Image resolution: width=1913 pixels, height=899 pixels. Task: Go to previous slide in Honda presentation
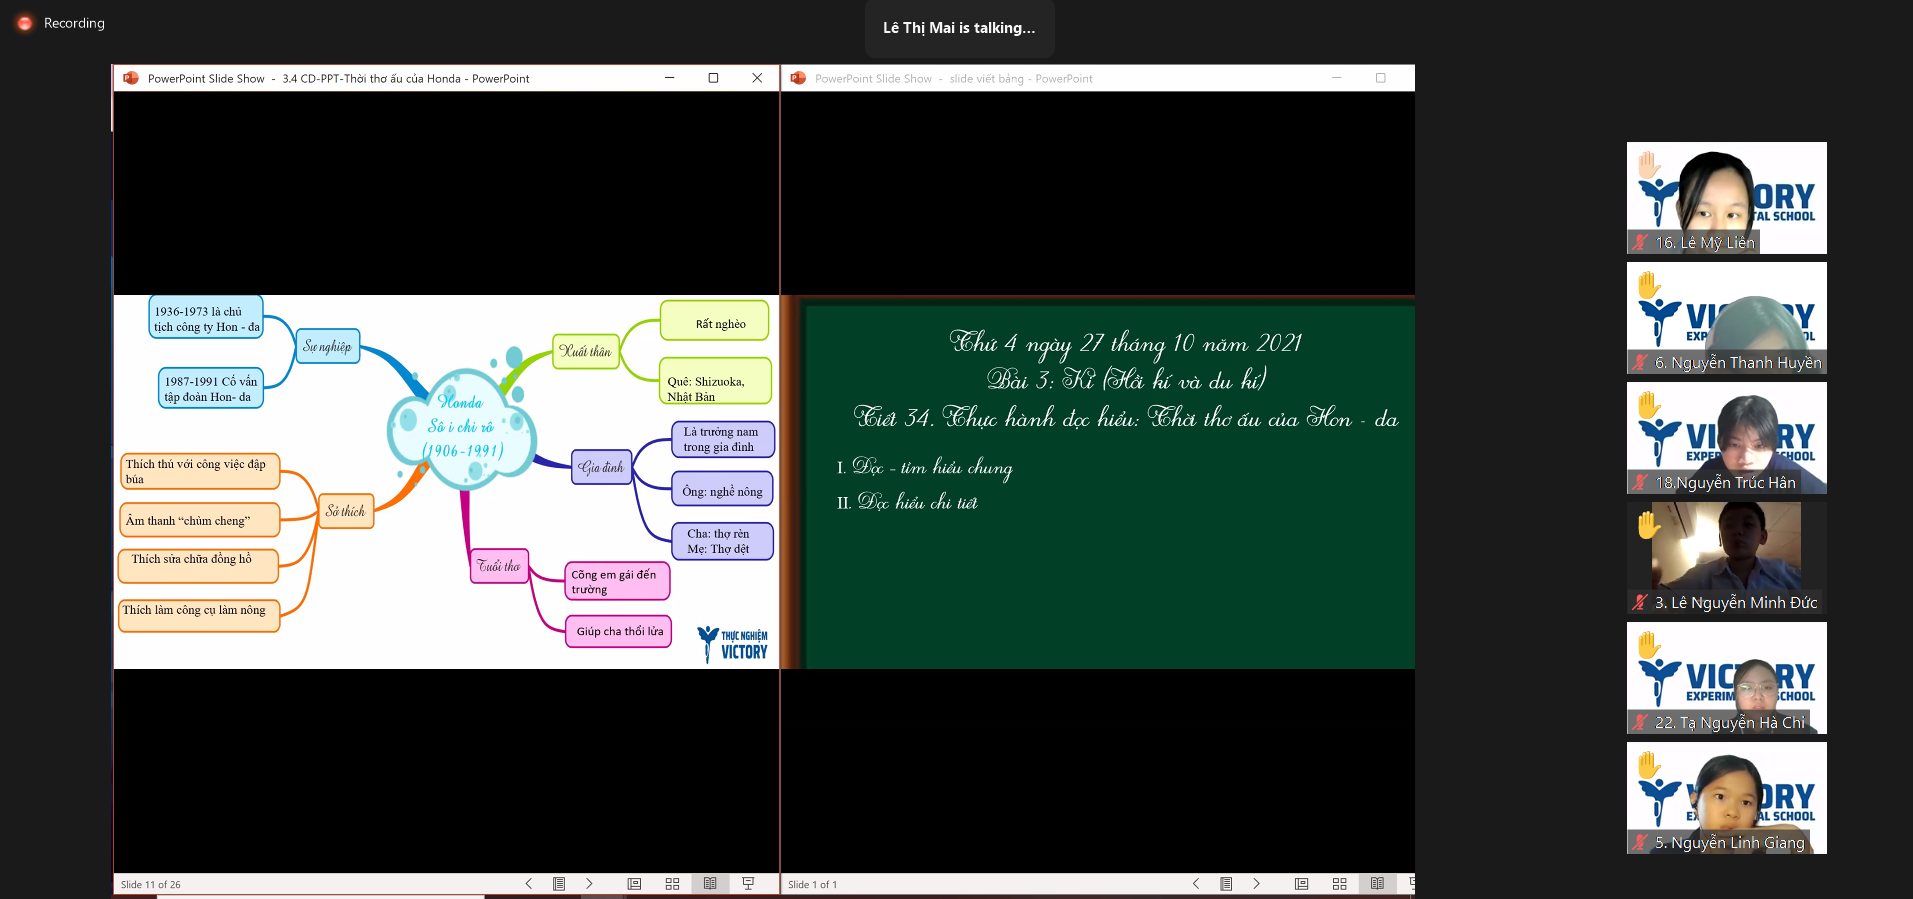529,884
